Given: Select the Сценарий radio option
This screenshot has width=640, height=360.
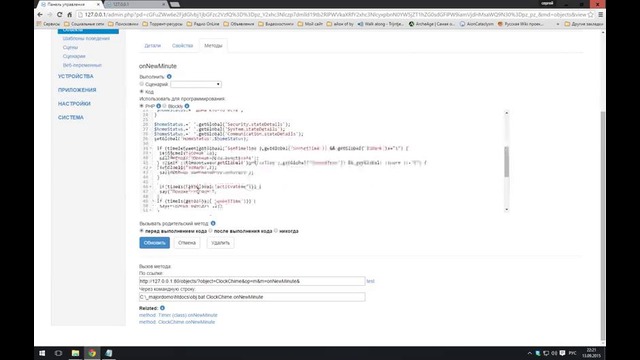Looking at the screenshot, I should pyautogui.click(x=142, y=84).
